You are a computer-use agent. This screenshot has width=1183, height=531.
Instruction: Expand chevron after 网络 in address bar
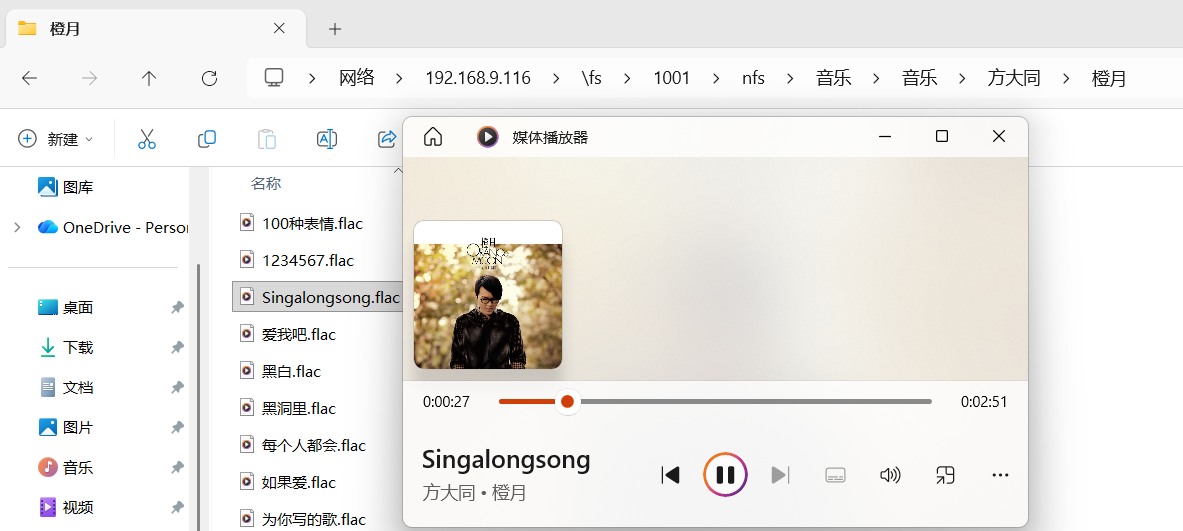400,78
